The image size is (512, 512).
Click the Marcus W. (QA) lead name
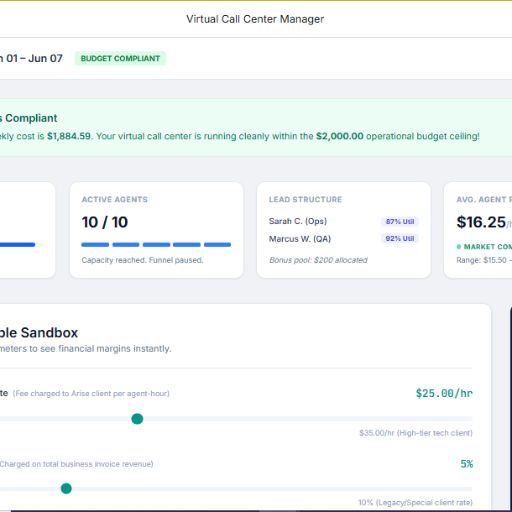300,239
